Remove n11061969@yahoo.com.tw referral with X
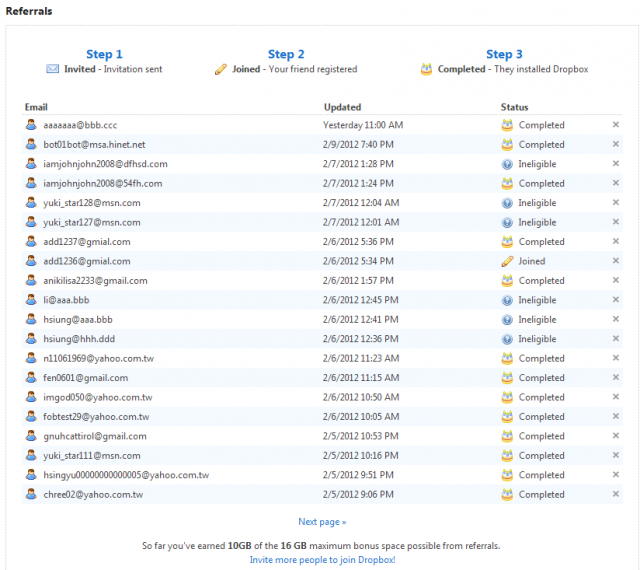The width and height of the screenshot is (640, 570). coord(616,358)
